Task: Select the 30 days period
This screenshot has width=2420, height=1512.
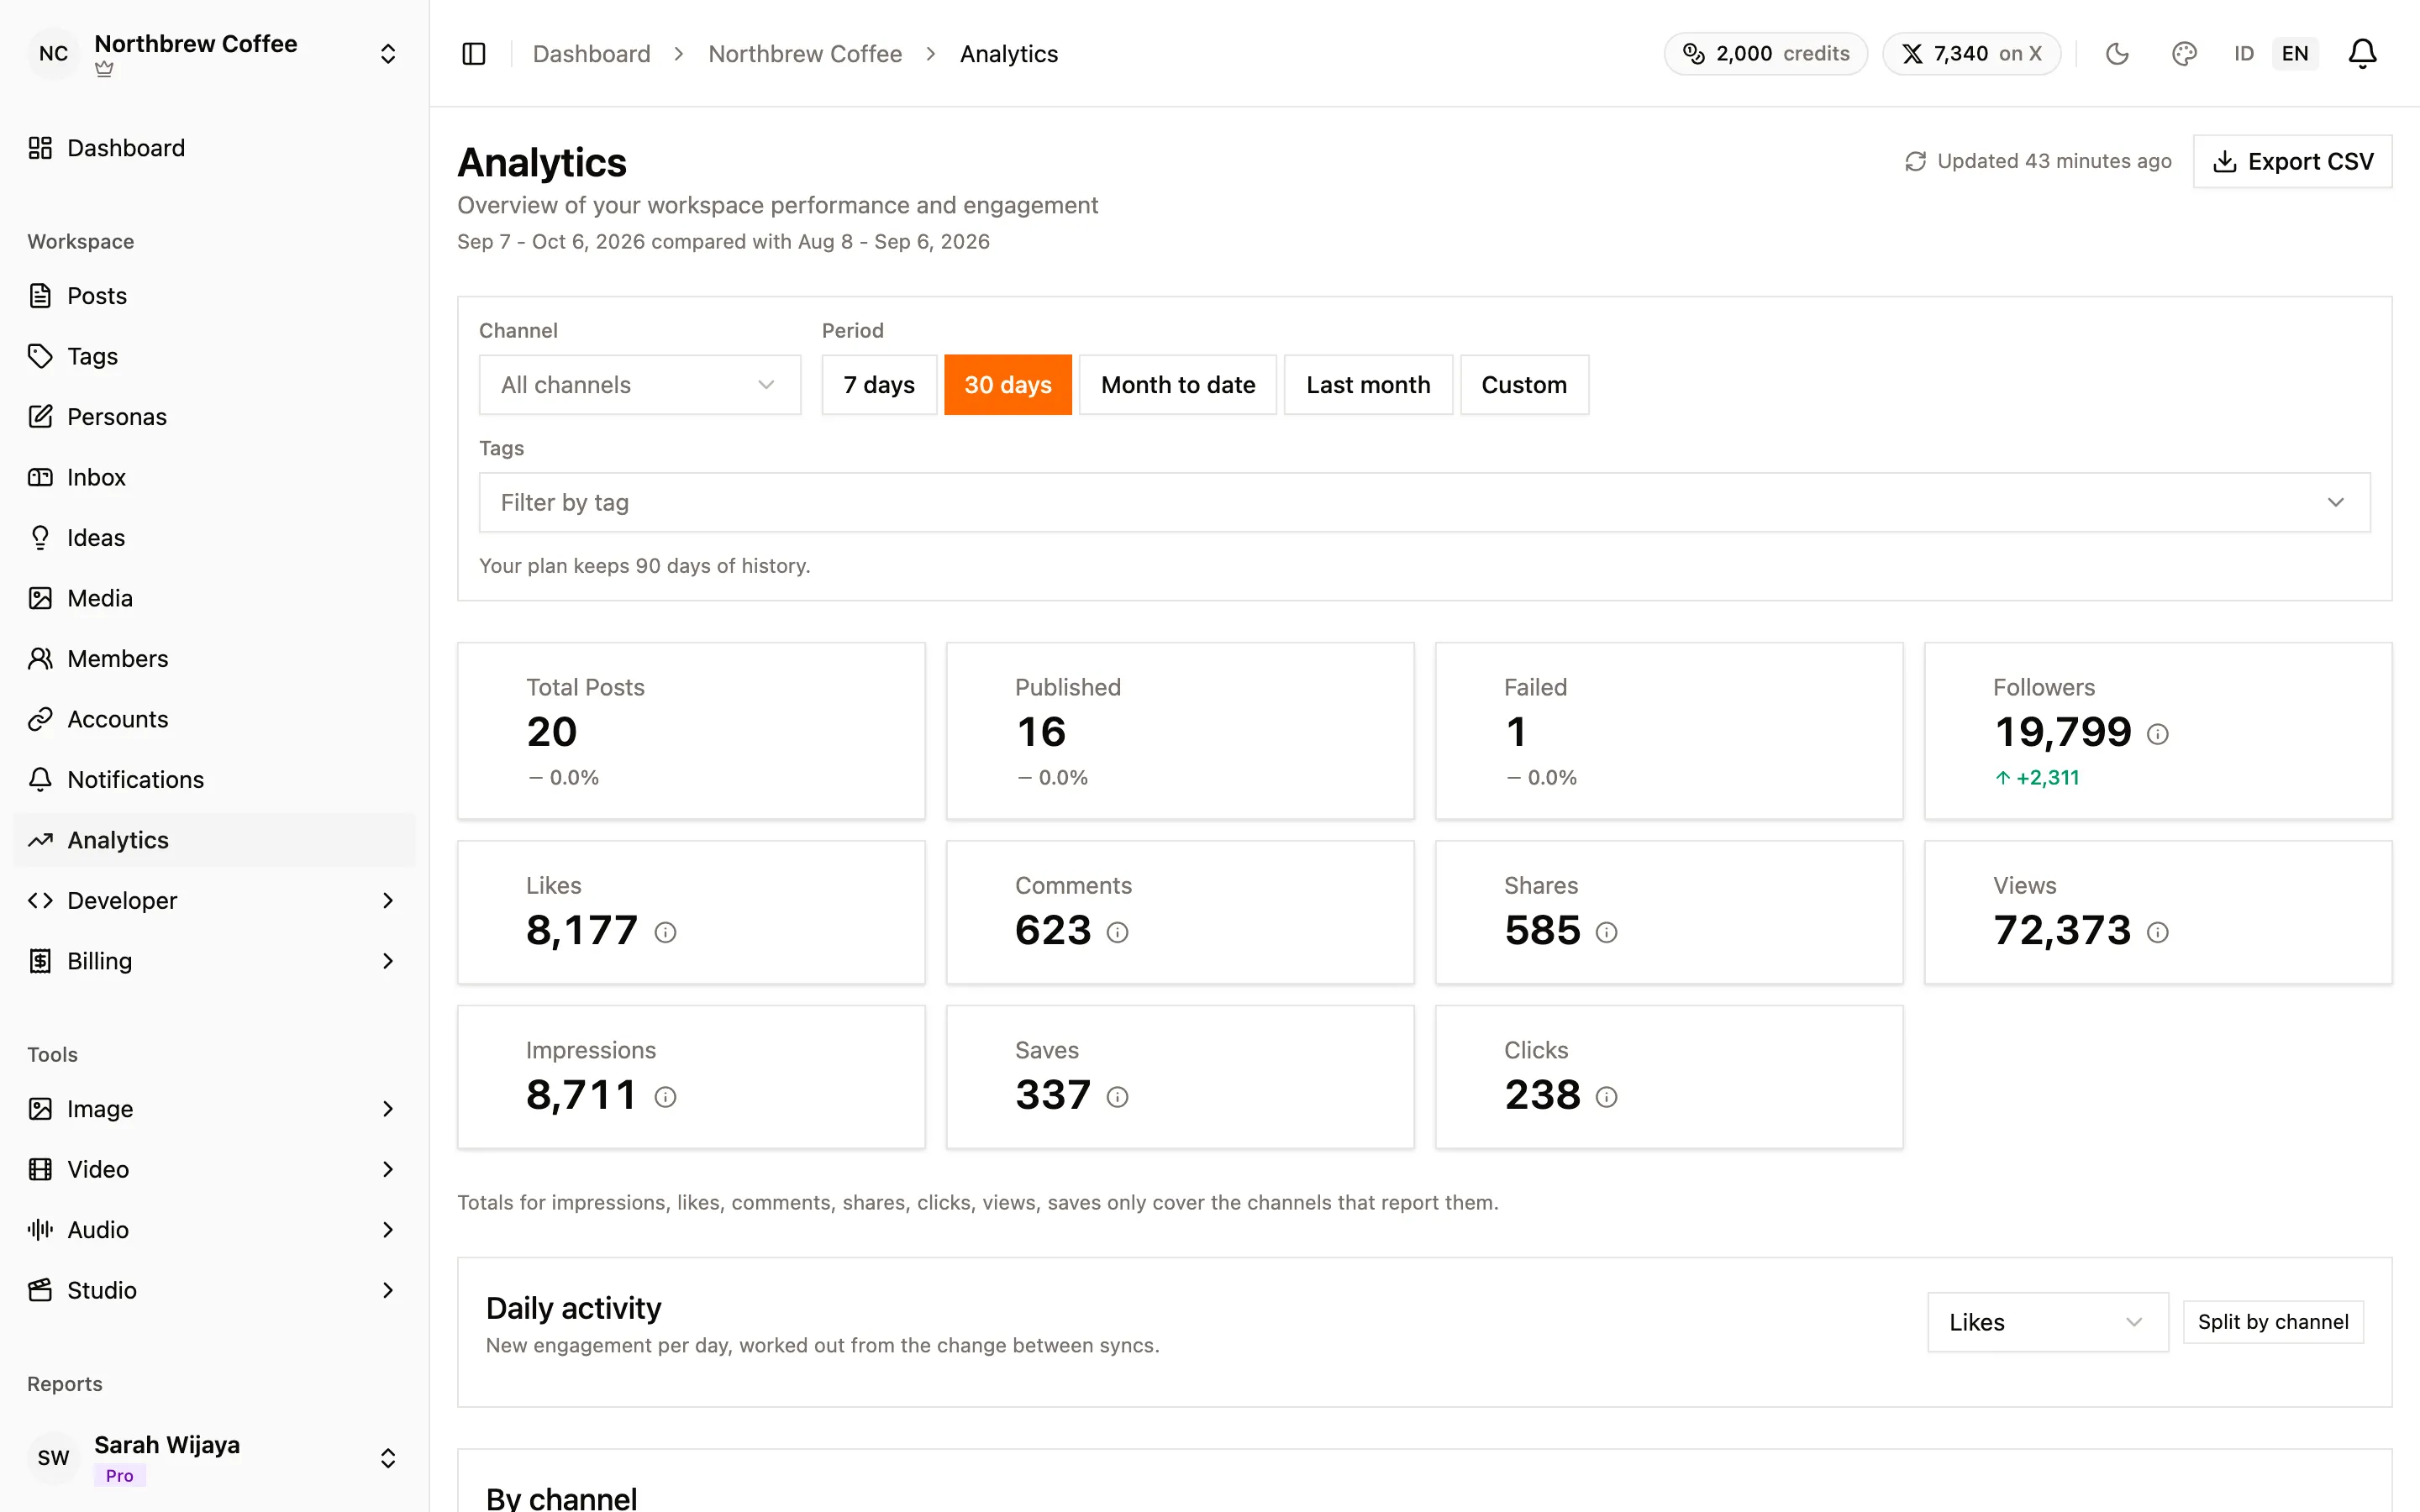Action: click(1007, 385)
